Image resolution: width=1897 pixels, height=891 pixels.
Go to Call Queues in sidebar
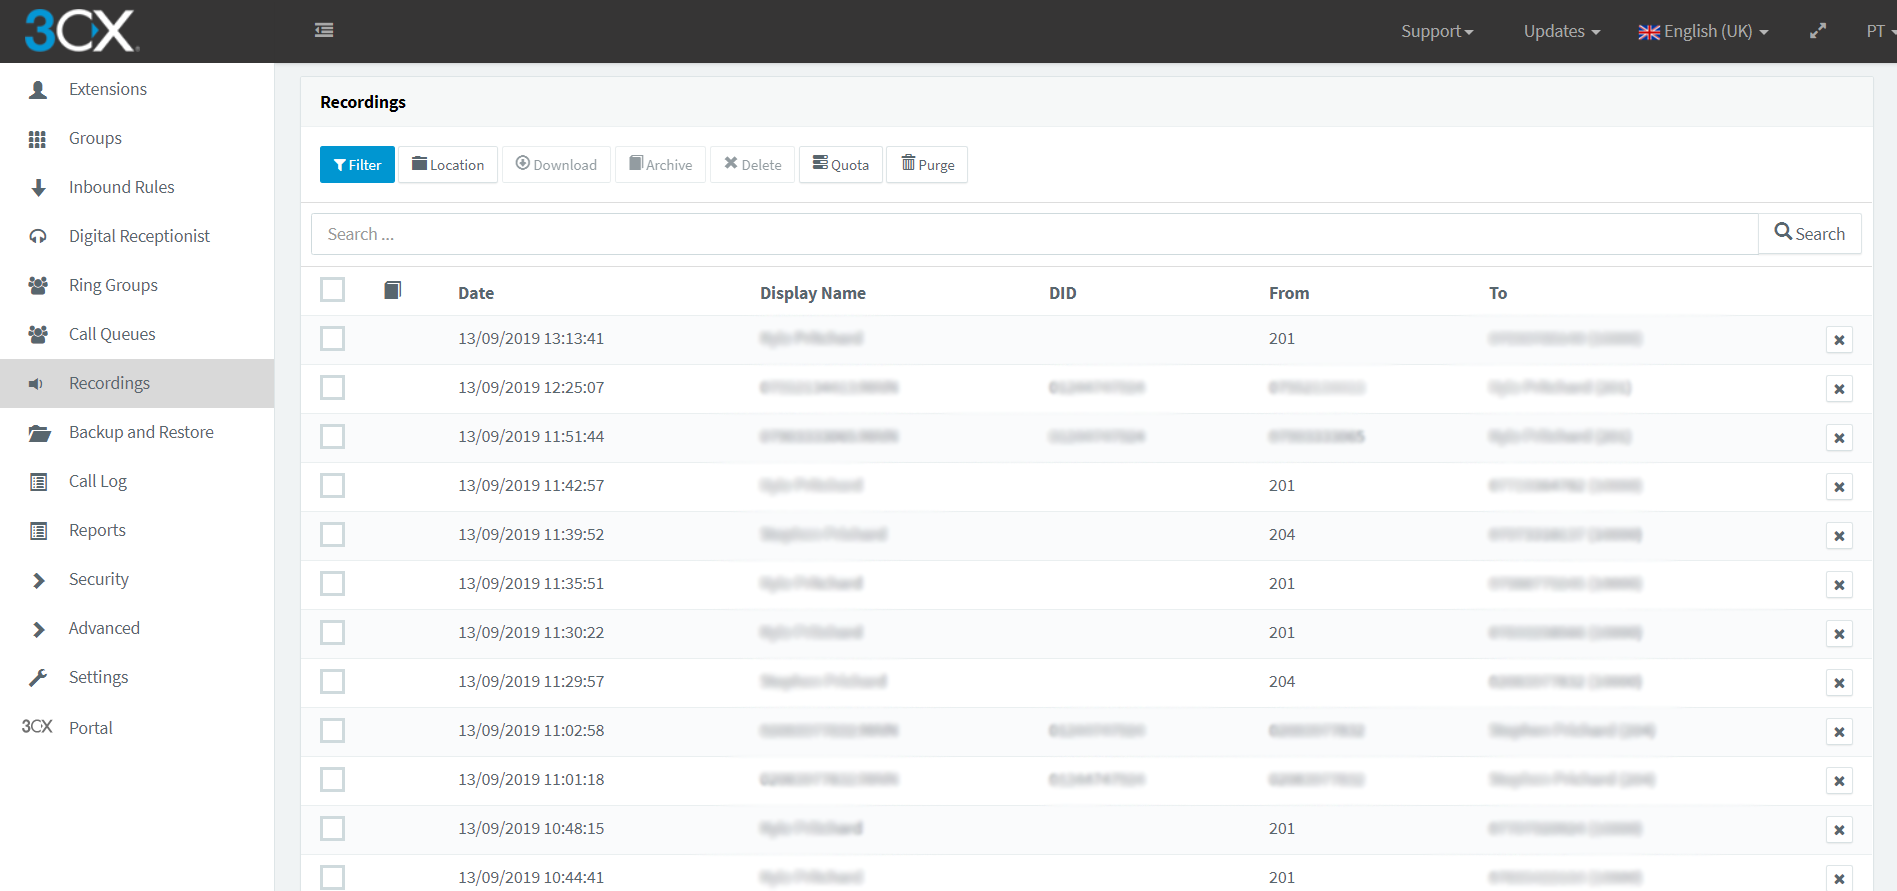coord(111,335)
